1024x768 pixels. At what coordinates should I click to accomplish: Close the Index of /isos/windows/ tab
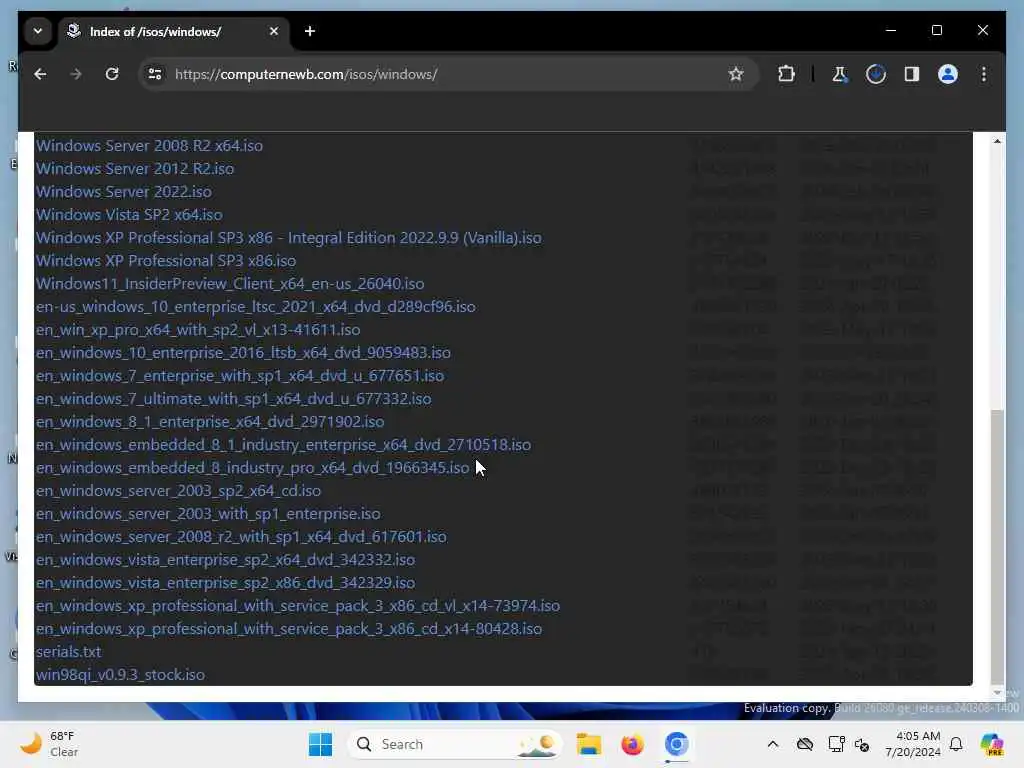[x=274, y=31]
